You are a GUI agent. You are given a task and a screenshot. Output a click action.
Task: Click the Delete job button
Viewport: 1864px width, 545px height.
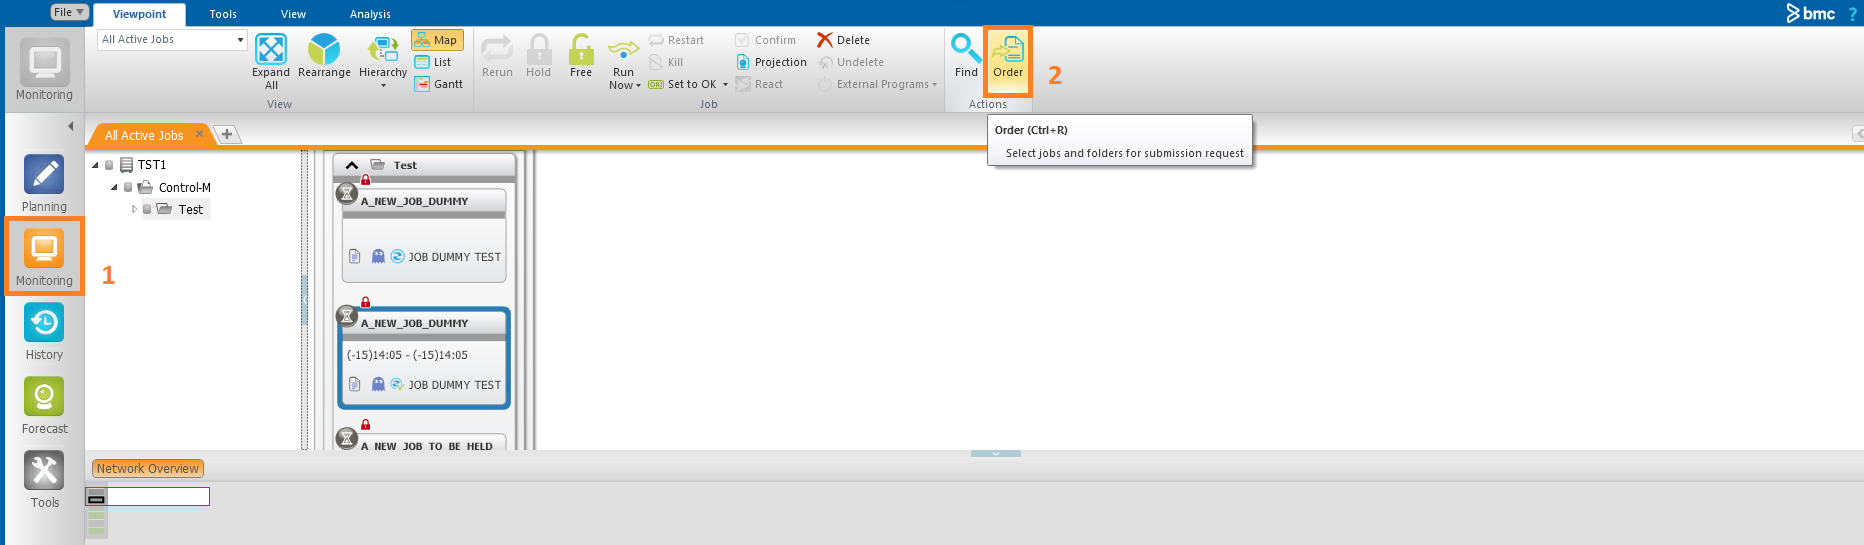coord(843,40)
